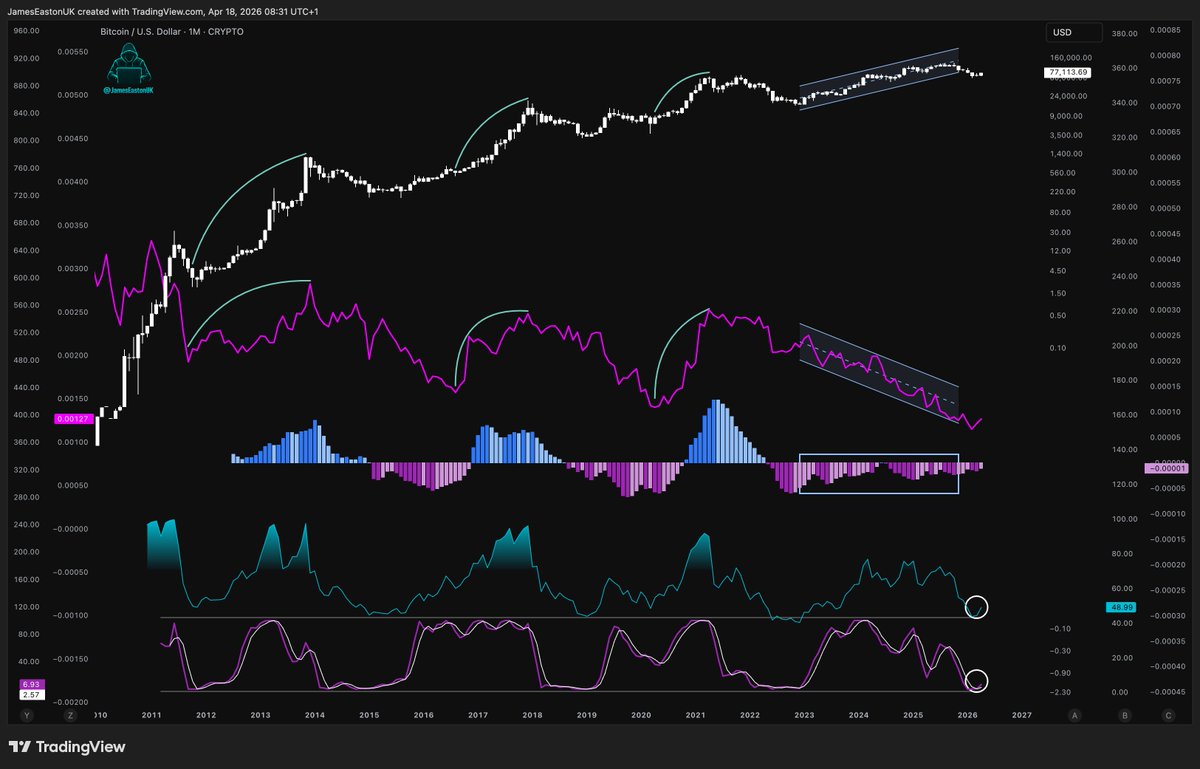This screenshot has width=1200, height=769.
Task: Click the 2014 year on the time axis
Action: tap(314, 716)
